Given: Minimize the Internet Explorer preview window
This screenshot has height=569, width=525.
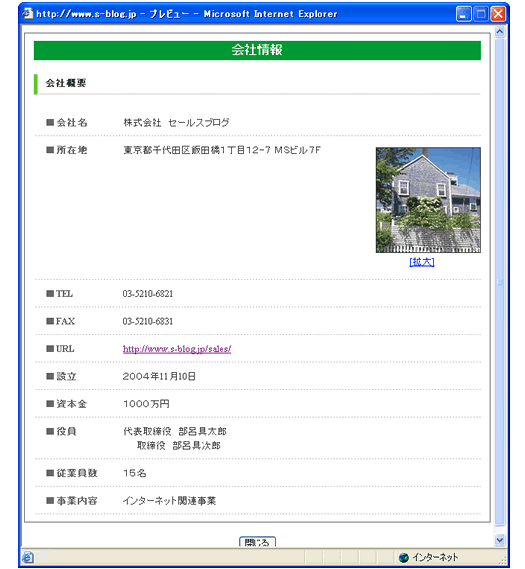Looking at the screenshot, I should point(463,14).
